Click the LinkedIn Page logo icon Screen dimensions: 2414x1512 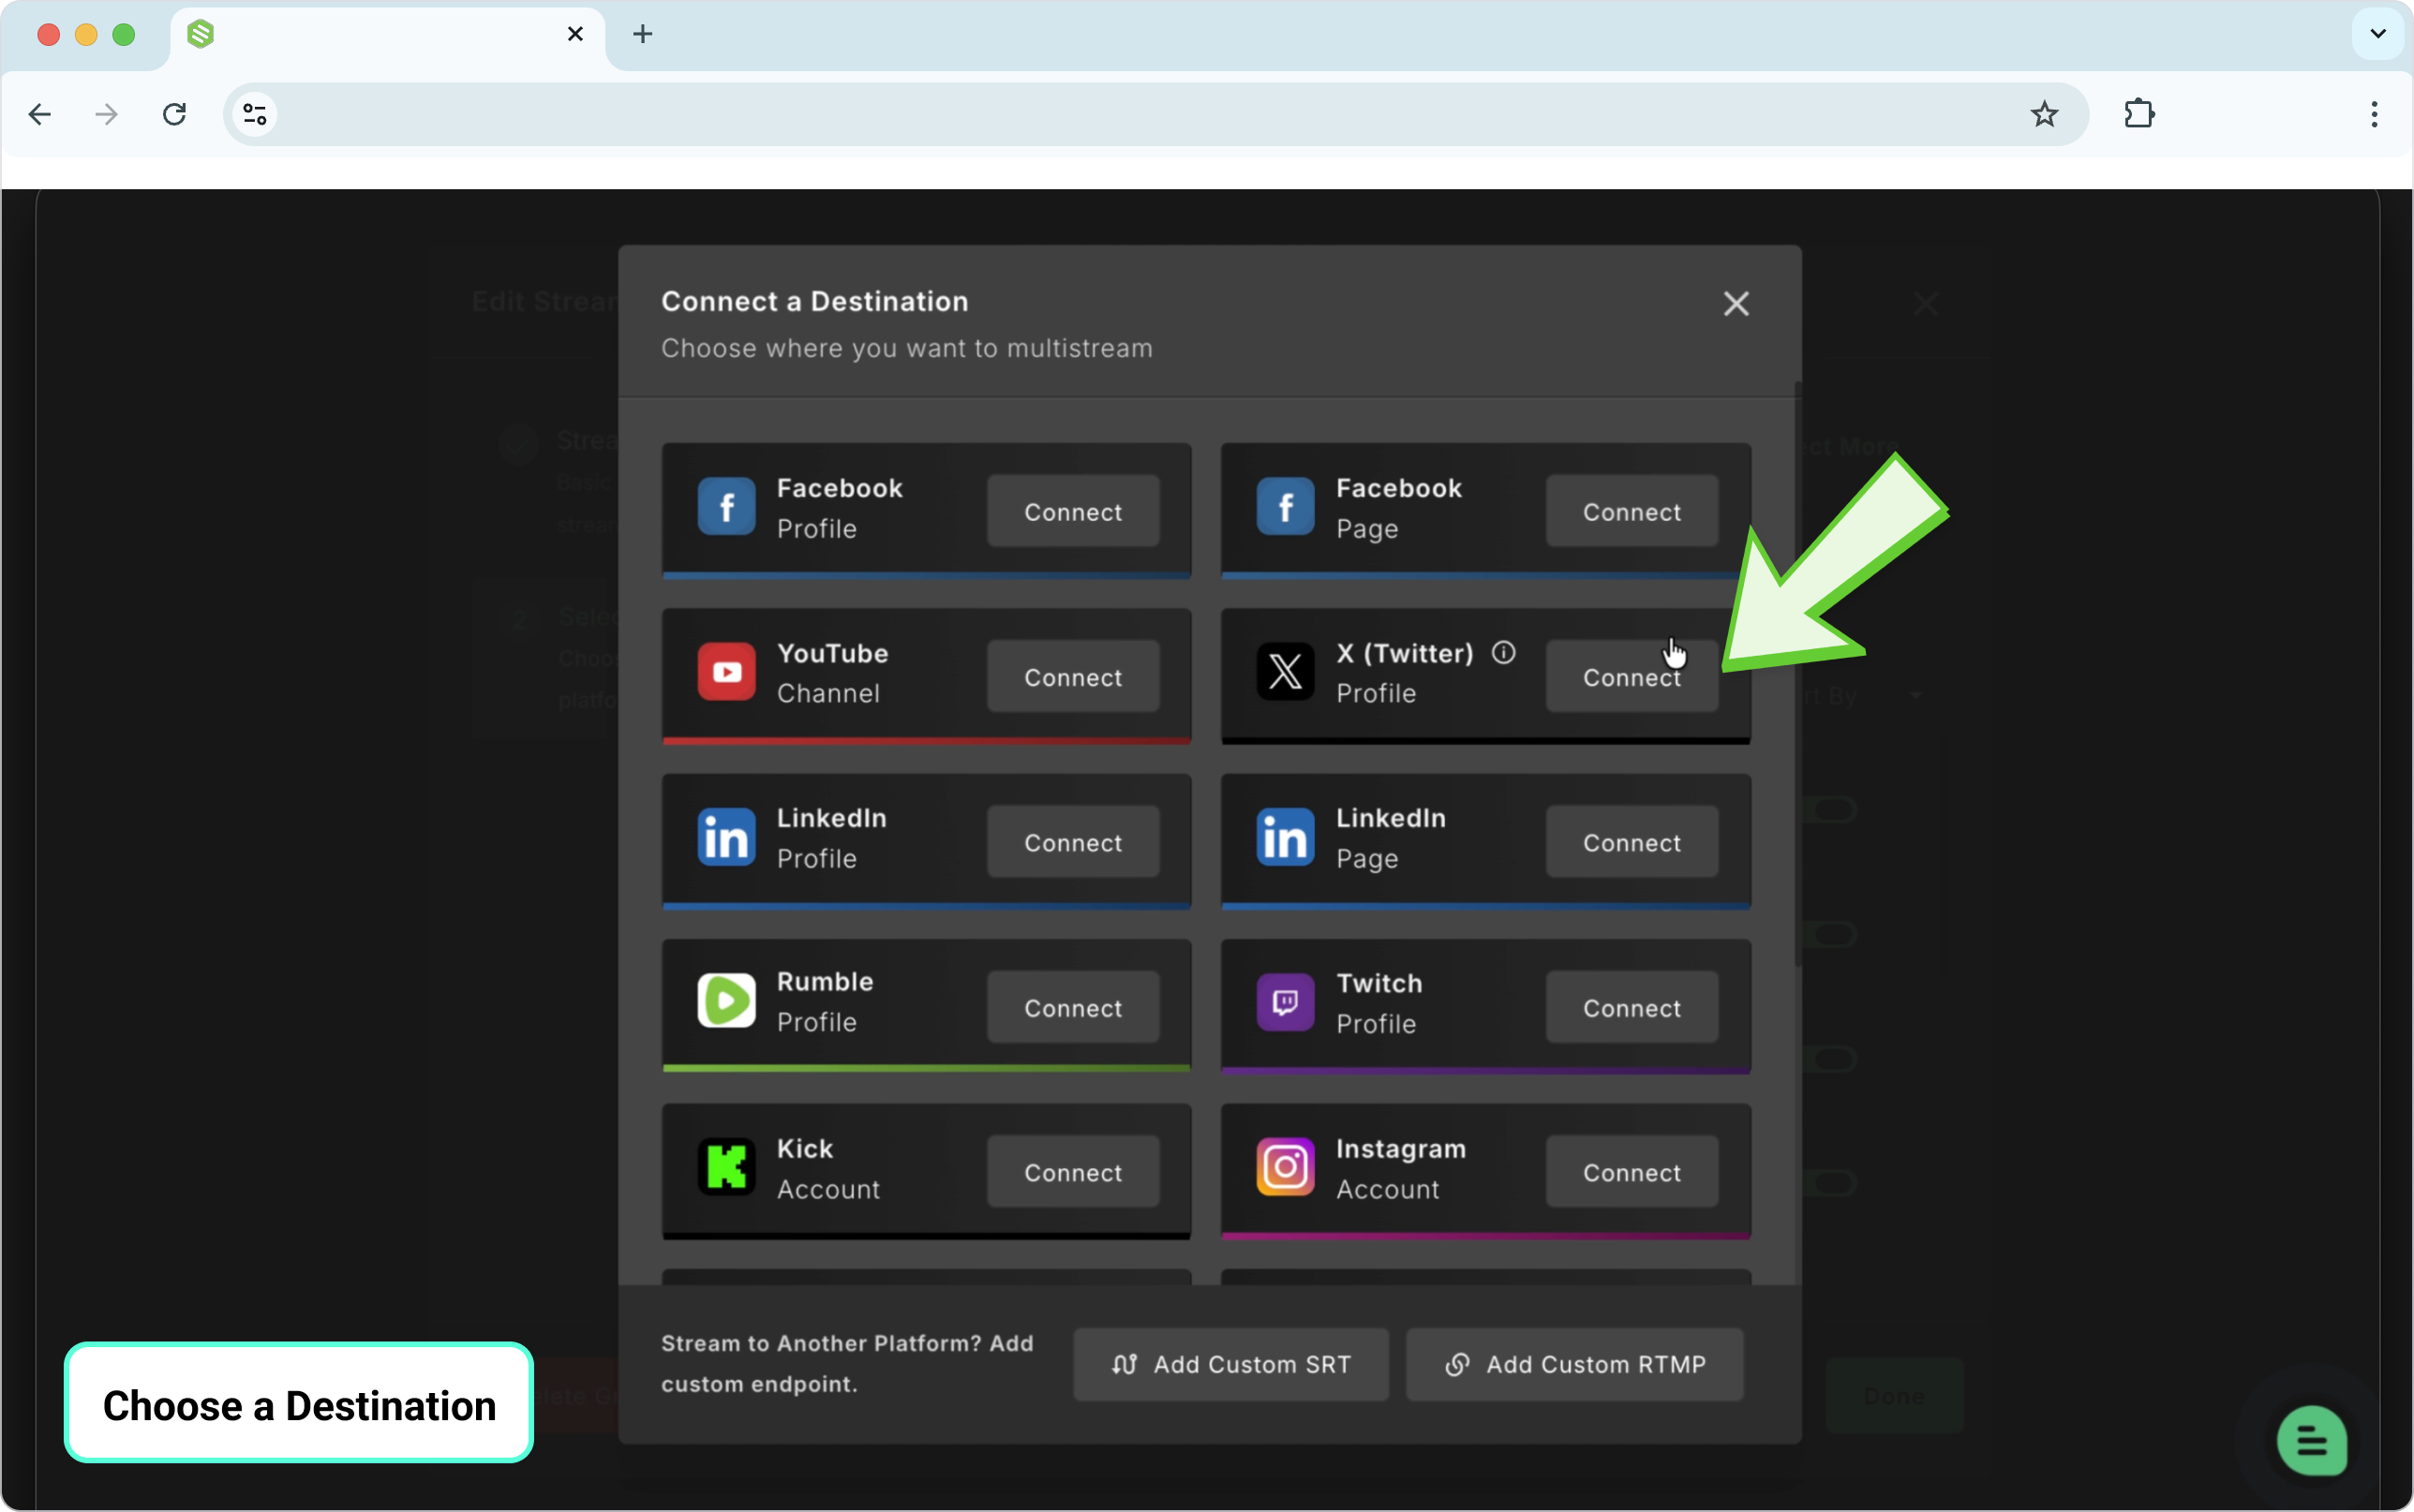(x=1285, y=837)
